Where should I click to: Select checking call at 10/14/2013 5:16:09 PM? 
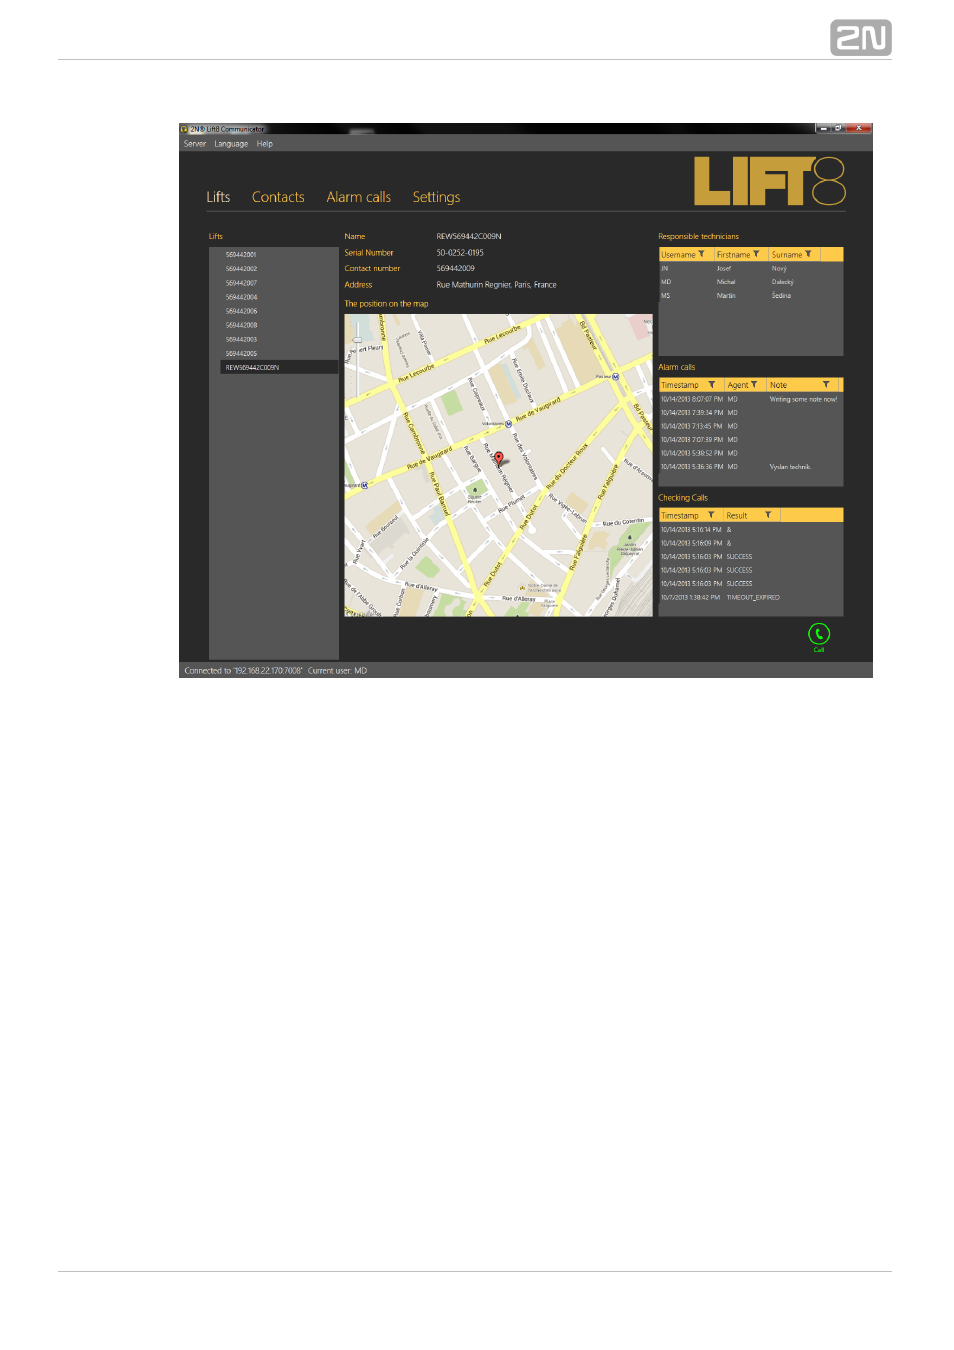click(x=751, y=543)
